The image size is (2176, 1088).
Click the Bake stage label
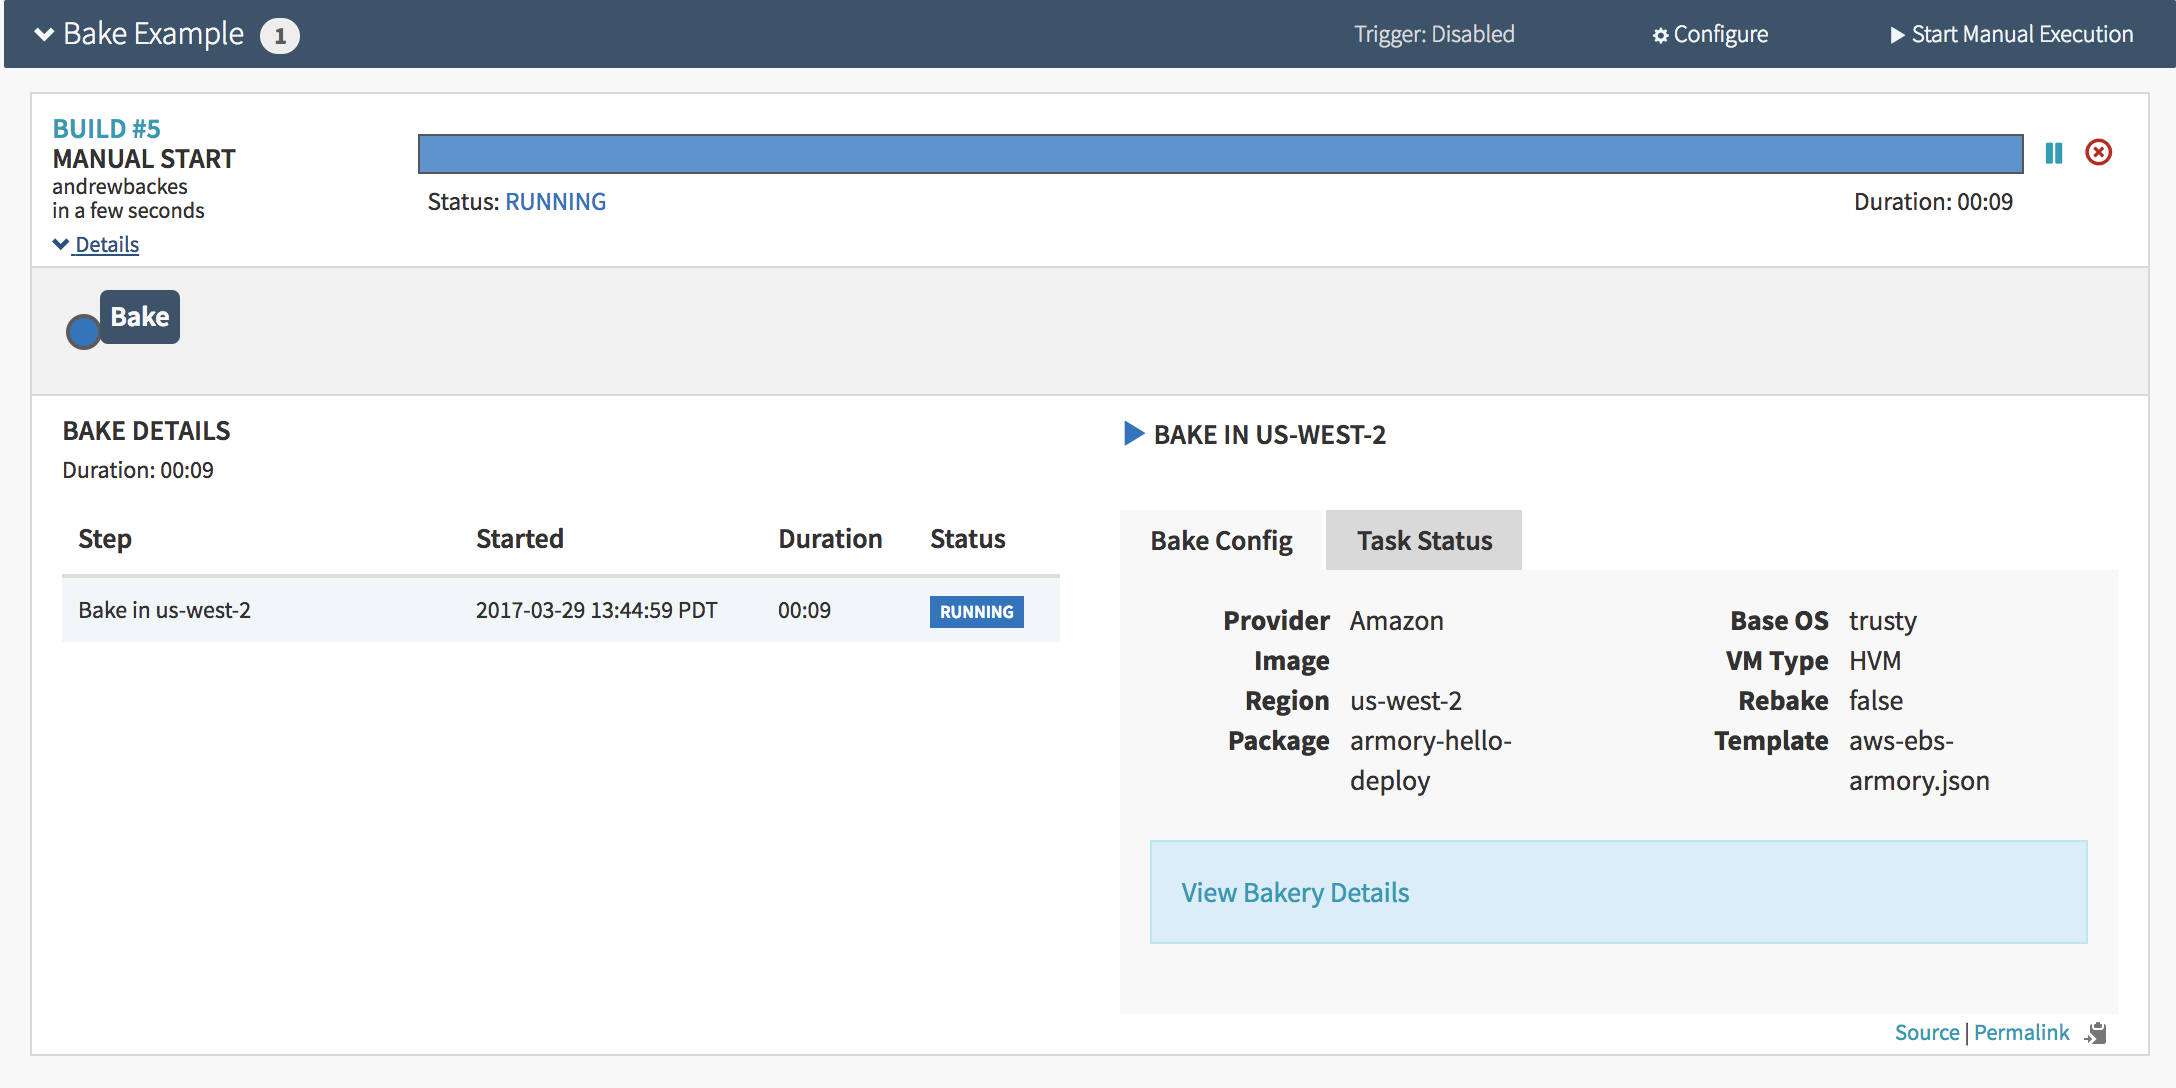tap(140, 317)
